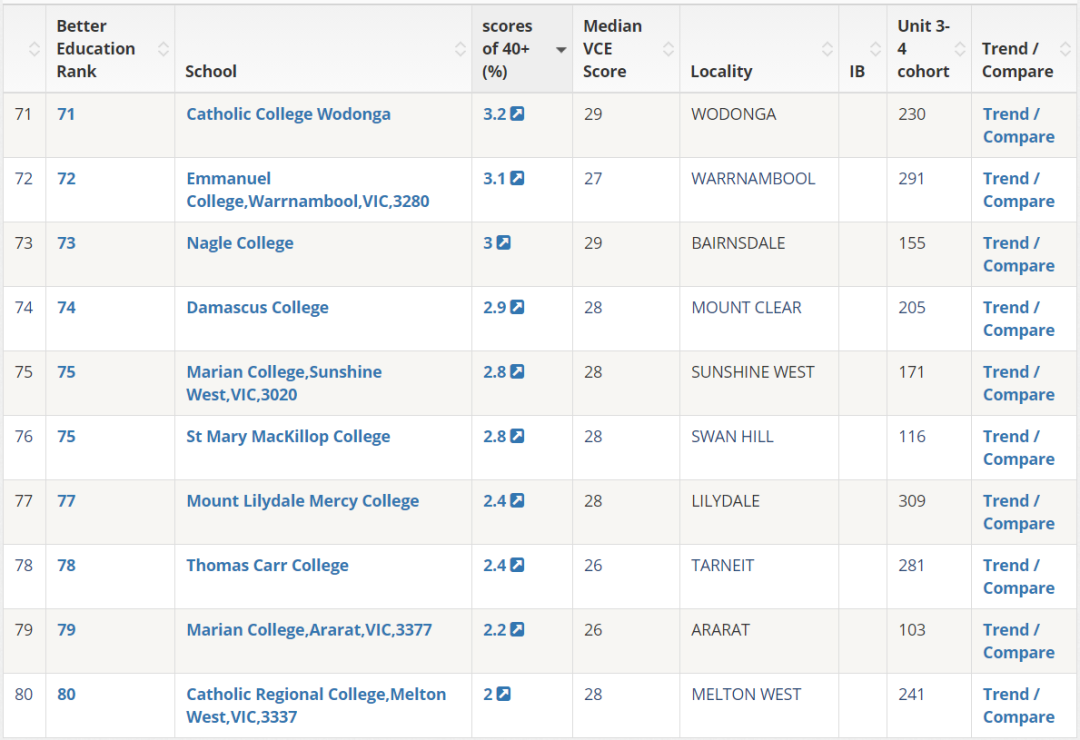This screenshot has width=1080, height=740.
Task: Open Catholic College Wodonga school link
Action: coord(288,114)
